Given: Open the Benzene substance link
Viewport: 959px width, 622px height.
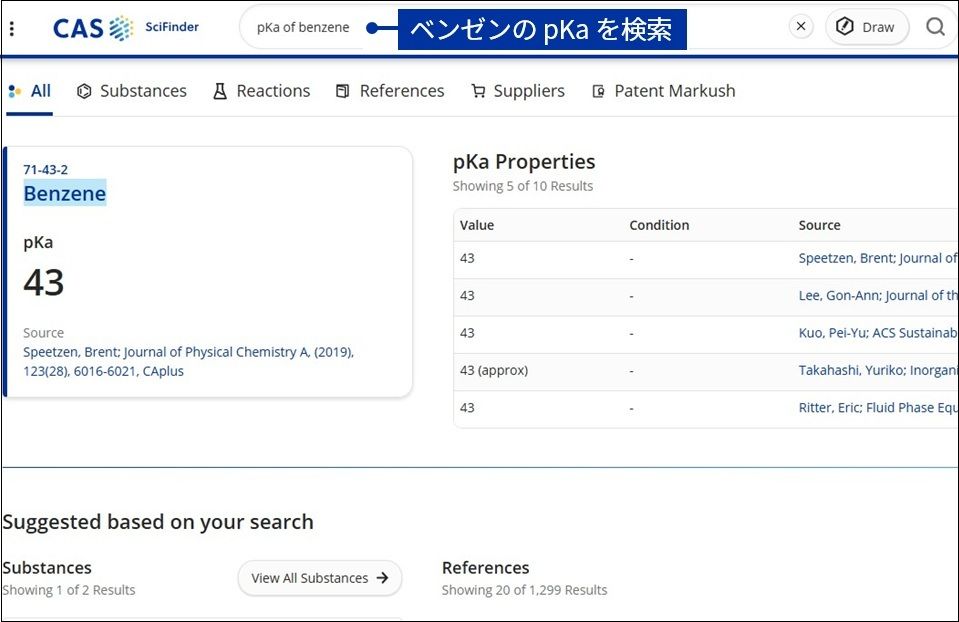Looking at the screenshot, I should 65,194.
